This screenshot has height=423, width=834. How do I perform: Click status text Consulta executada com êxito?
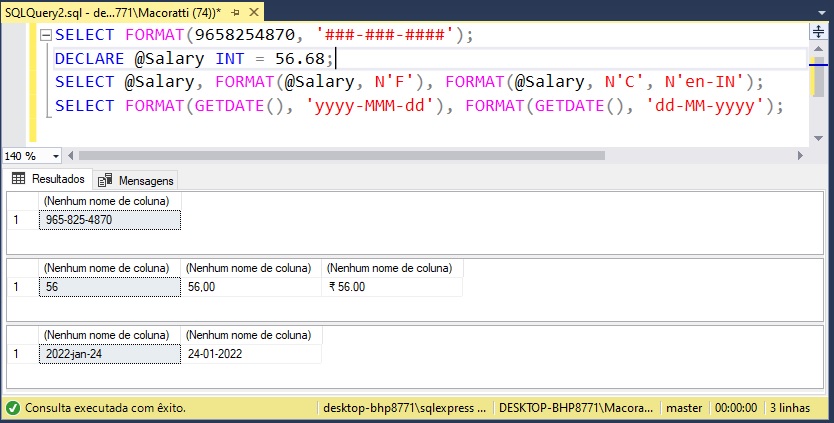(x=105, y=408)
